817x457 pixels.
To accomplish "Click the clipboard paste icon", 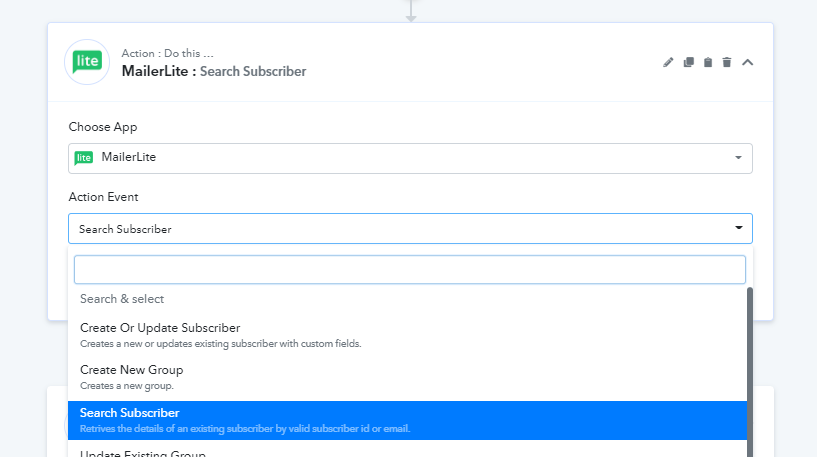I will tap(708, 63).
